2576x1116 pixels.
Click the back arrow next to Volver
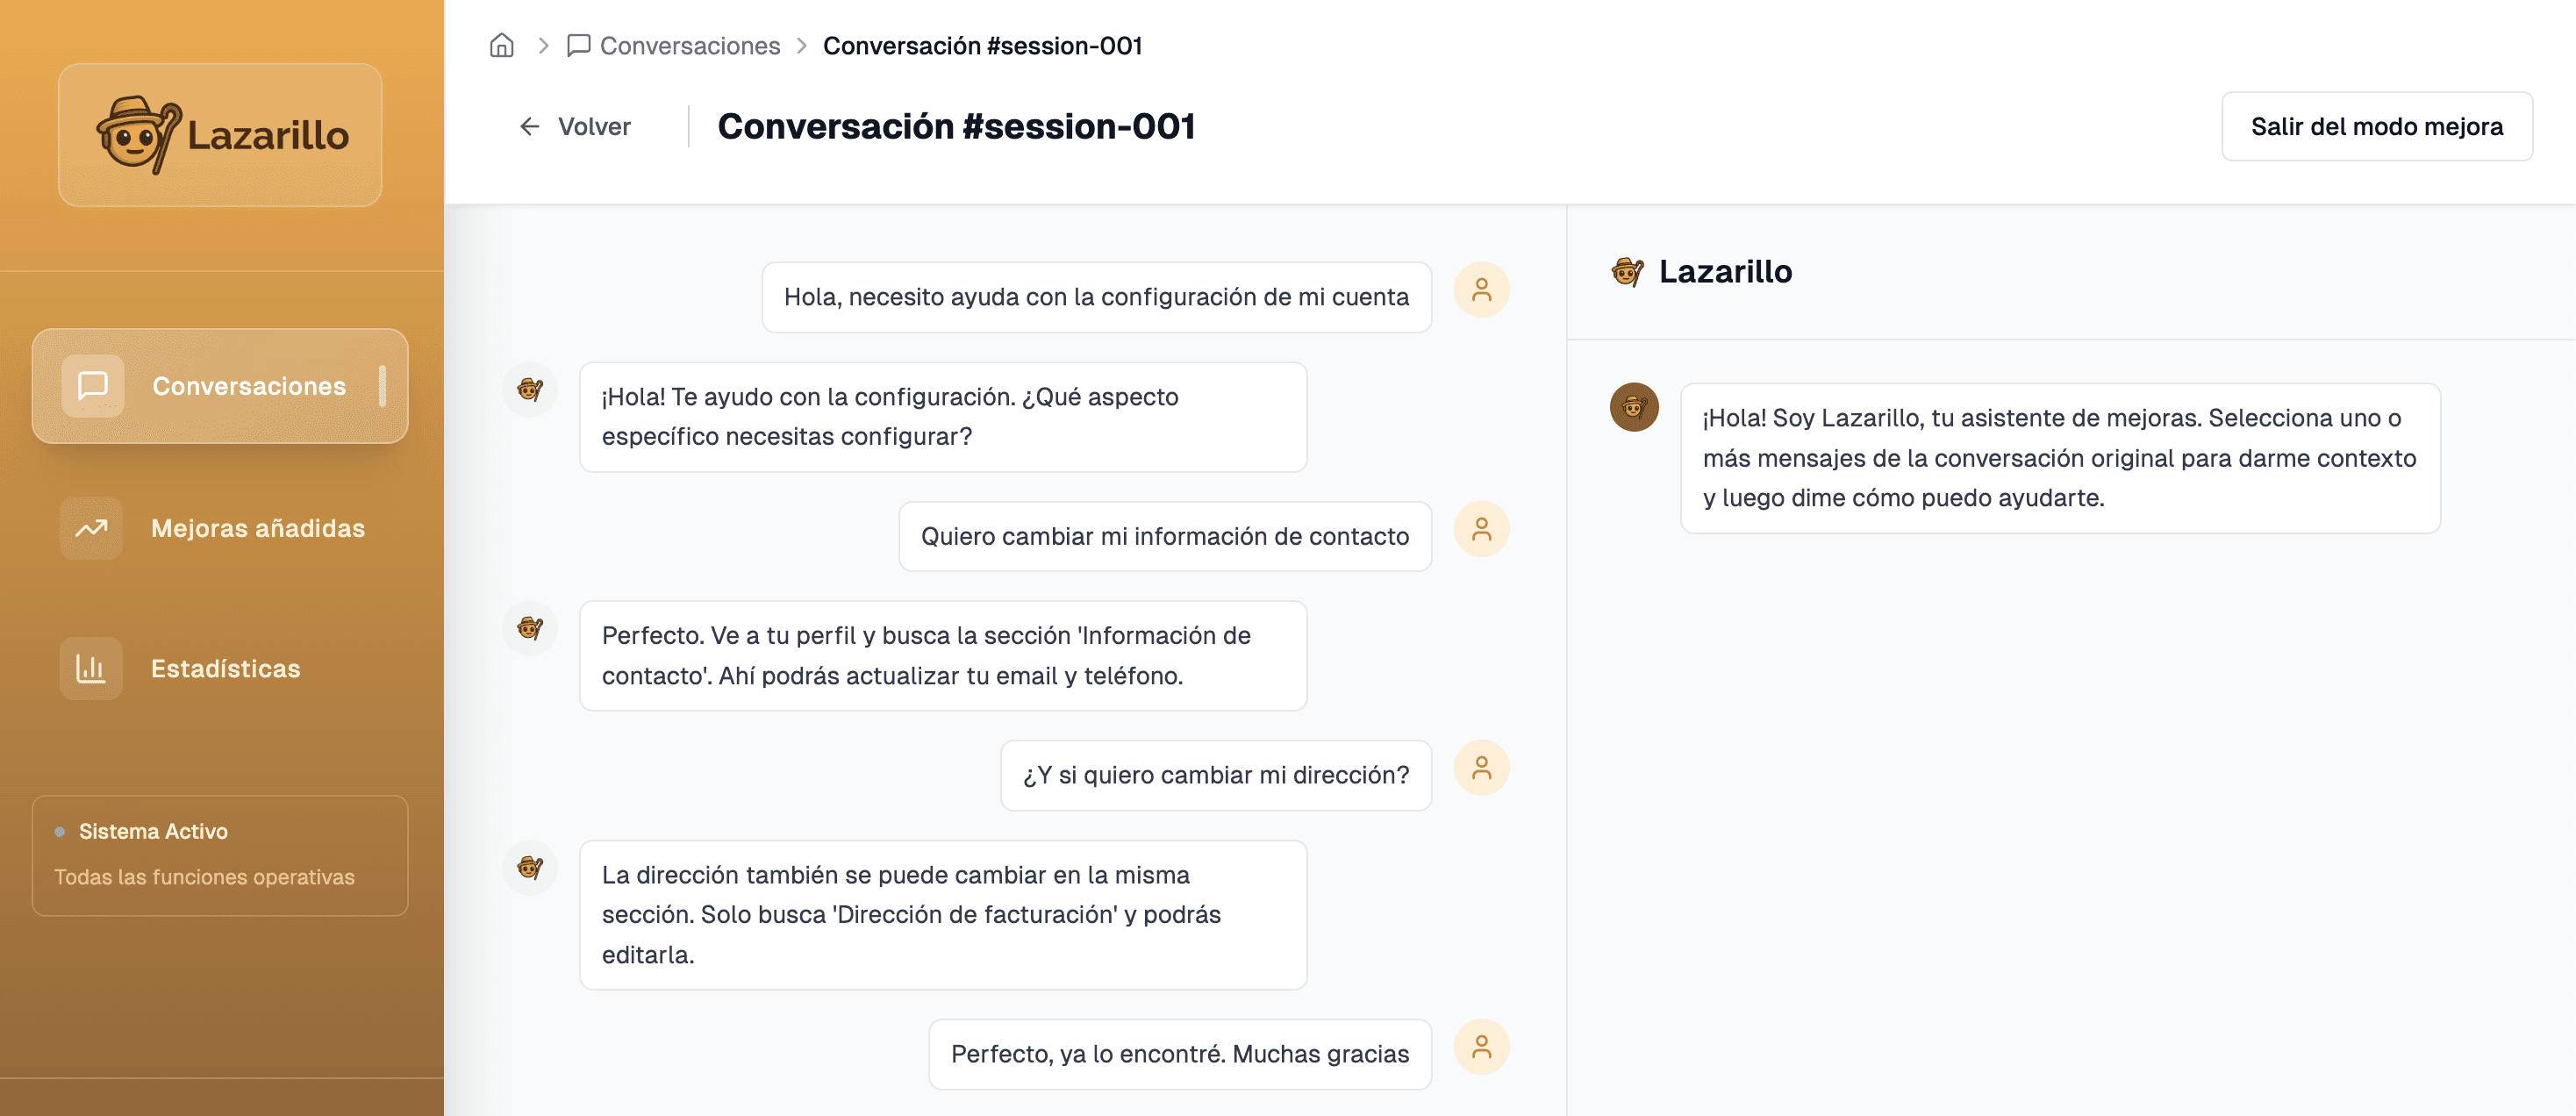528,126
